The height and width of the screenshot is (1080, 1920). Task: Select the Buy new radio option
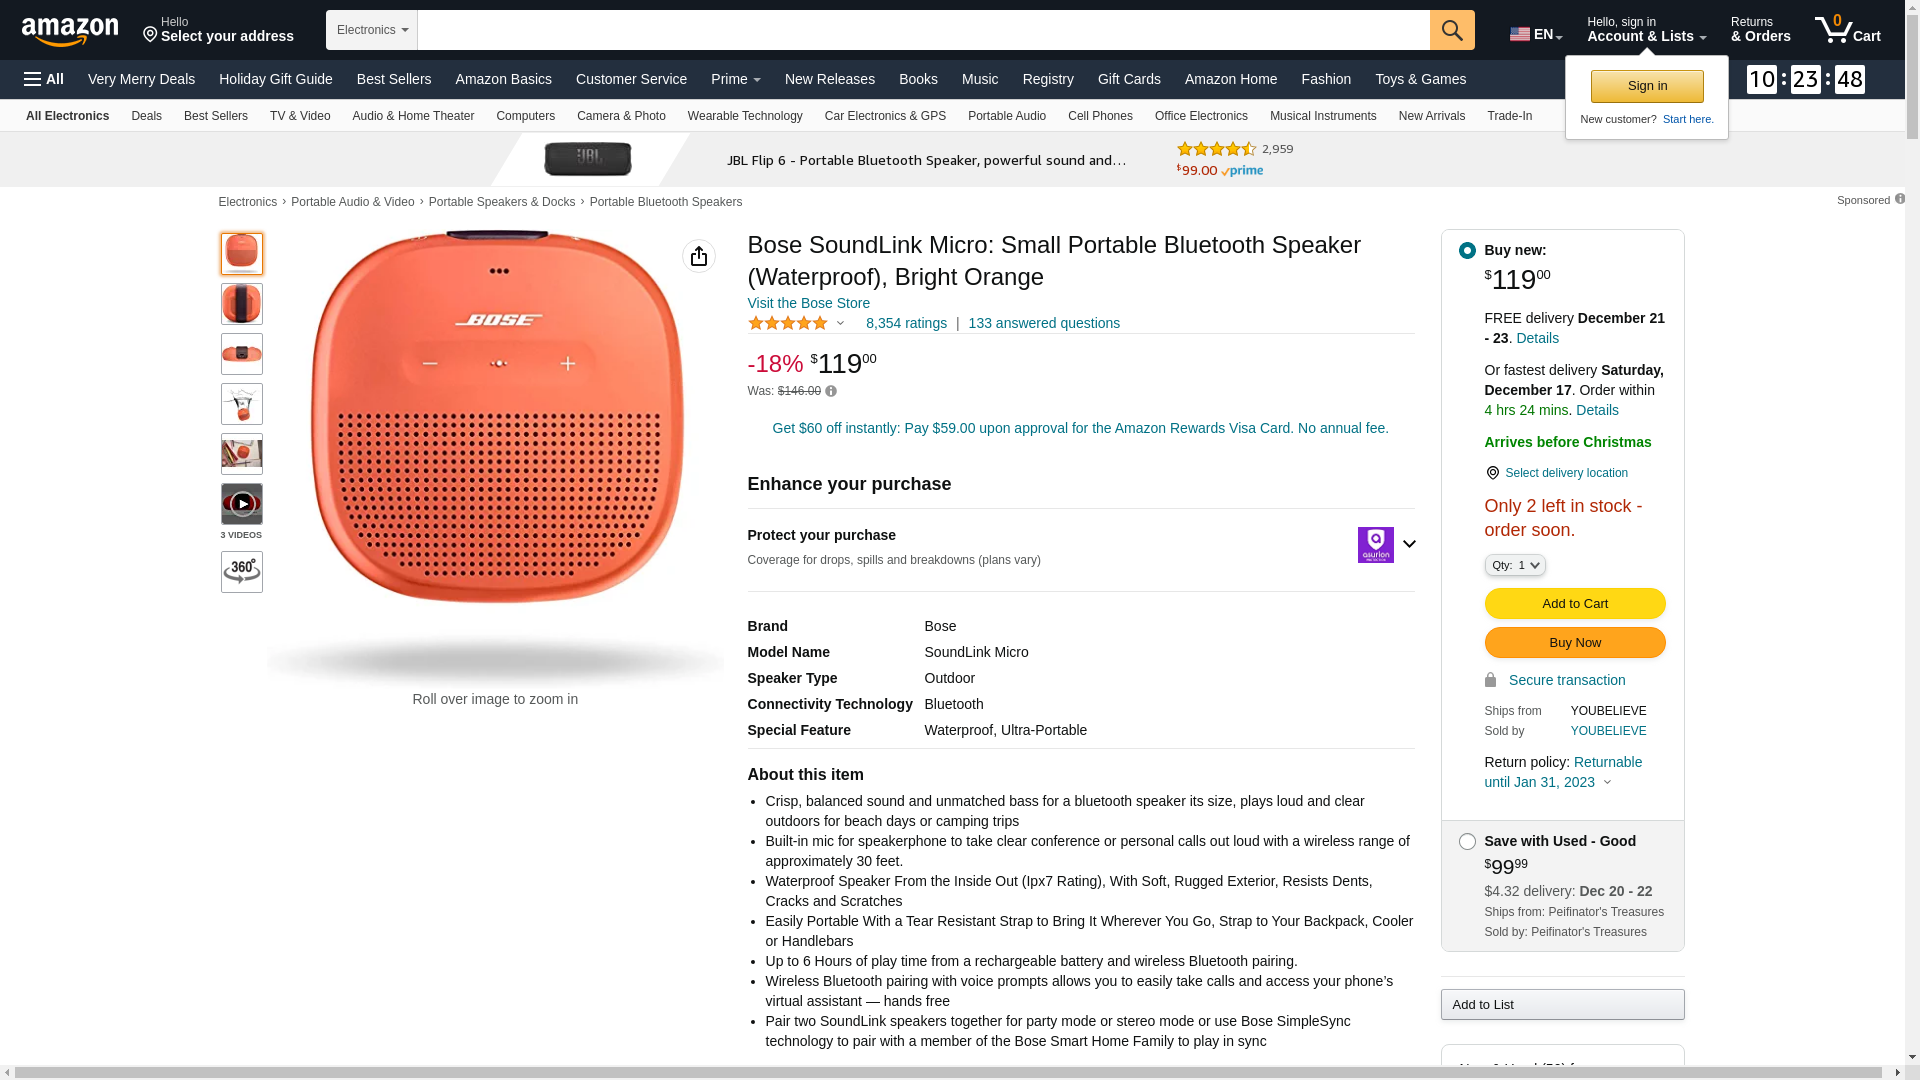[x=1467, y=251]
